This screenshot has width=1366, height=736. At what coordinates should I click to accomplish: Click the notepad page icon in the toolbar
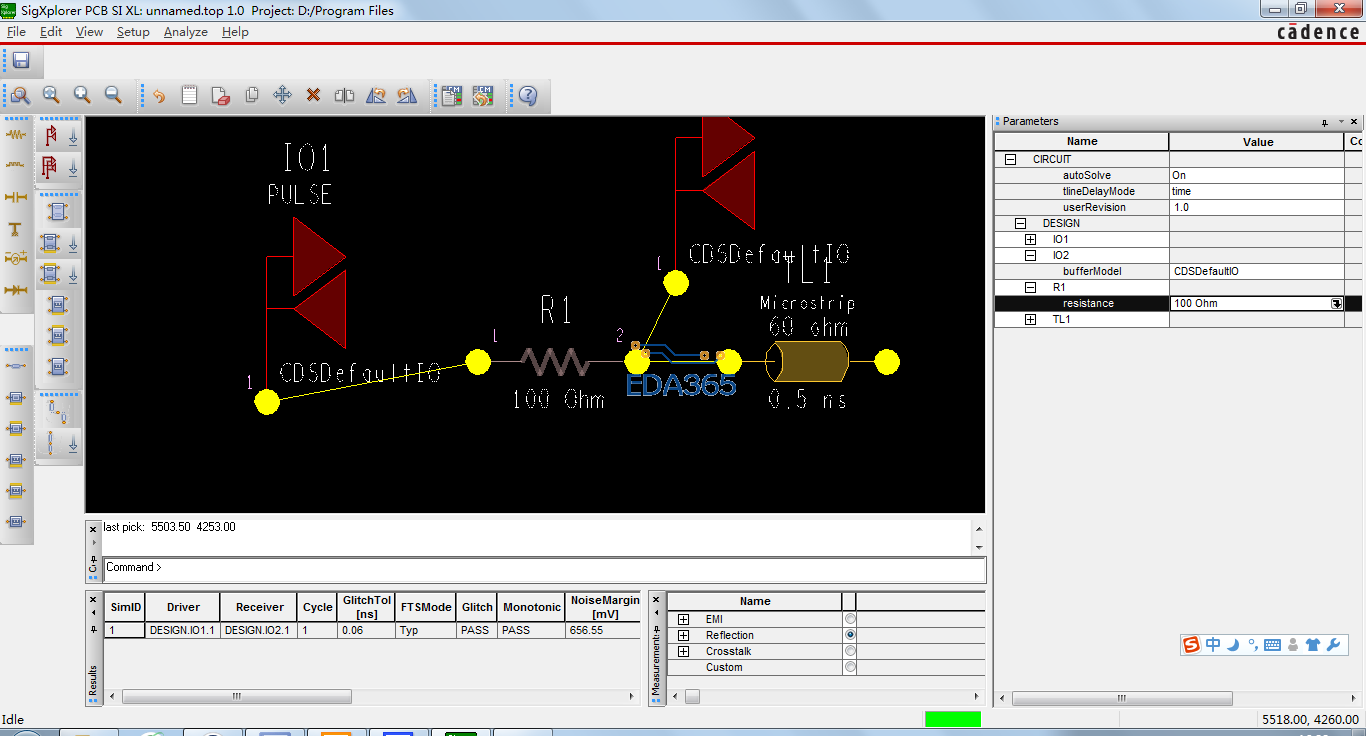coord(189,96)
